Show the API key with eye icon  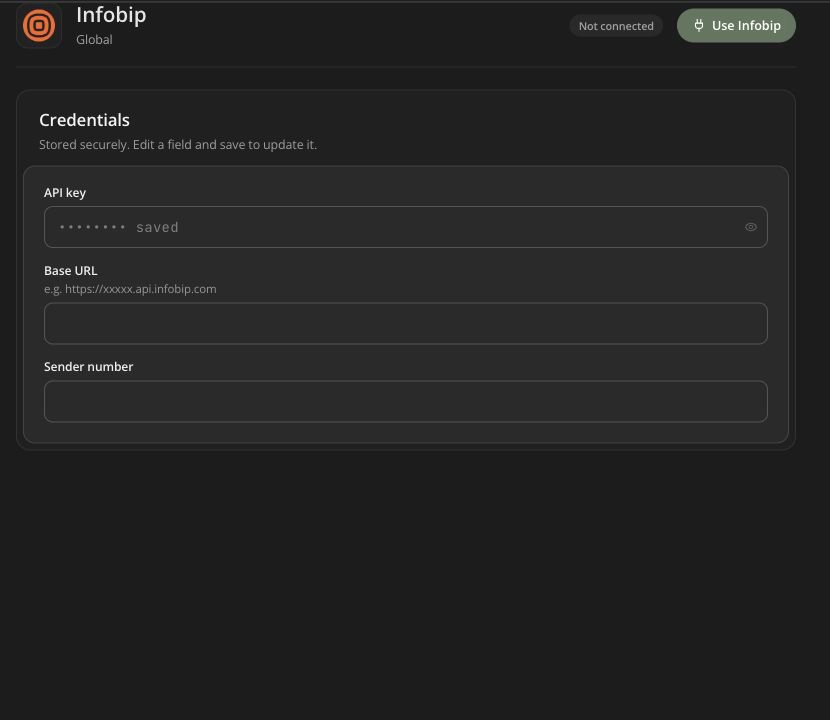751,227
